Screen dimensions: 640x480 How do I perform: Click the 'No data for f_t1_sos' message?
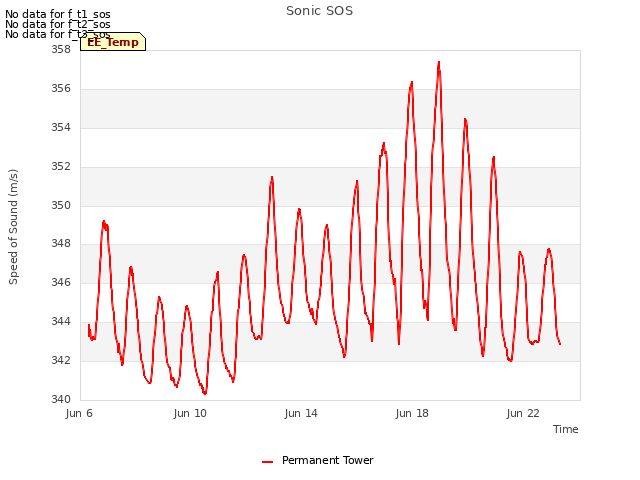pos(58,14)
